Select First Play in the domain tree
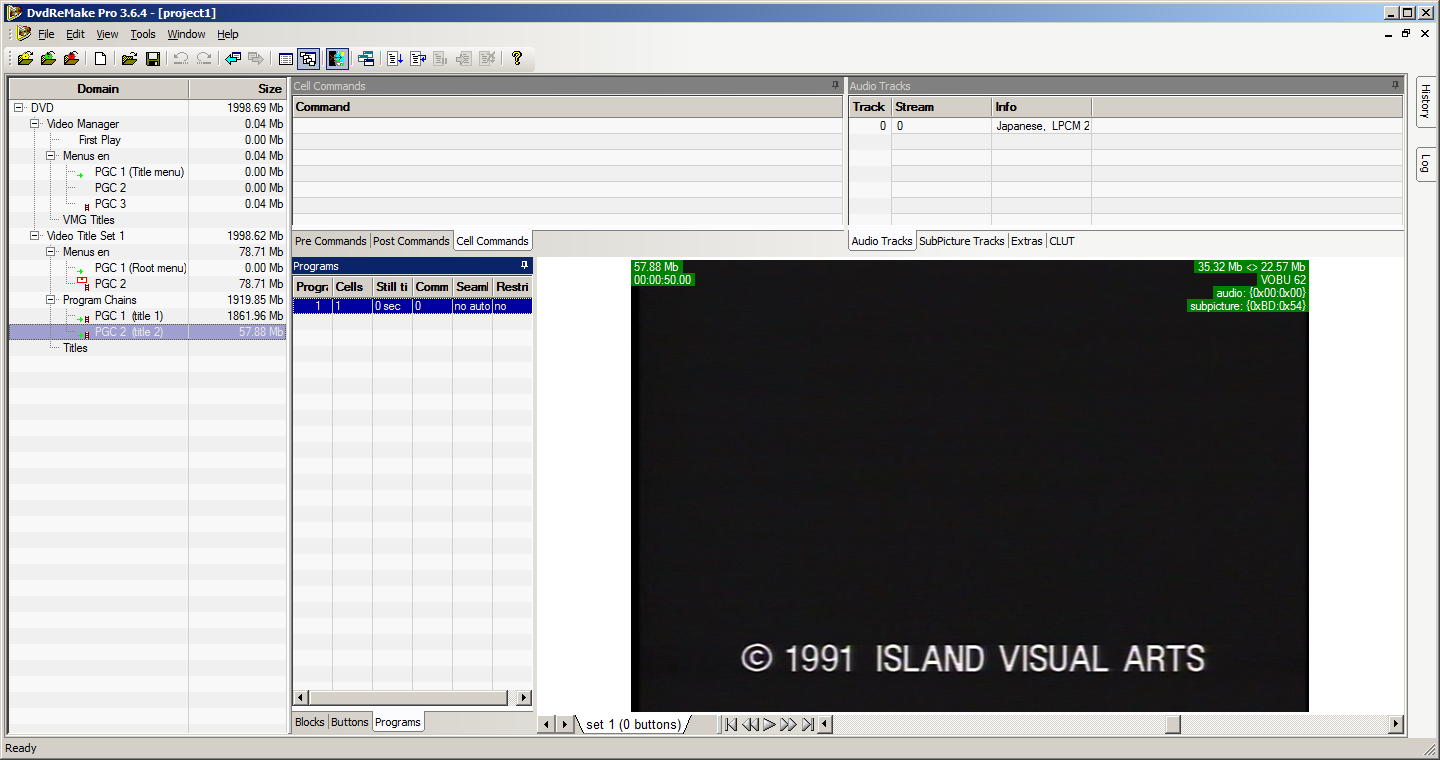The image size is (1440, 760). (x=100, y=140)
